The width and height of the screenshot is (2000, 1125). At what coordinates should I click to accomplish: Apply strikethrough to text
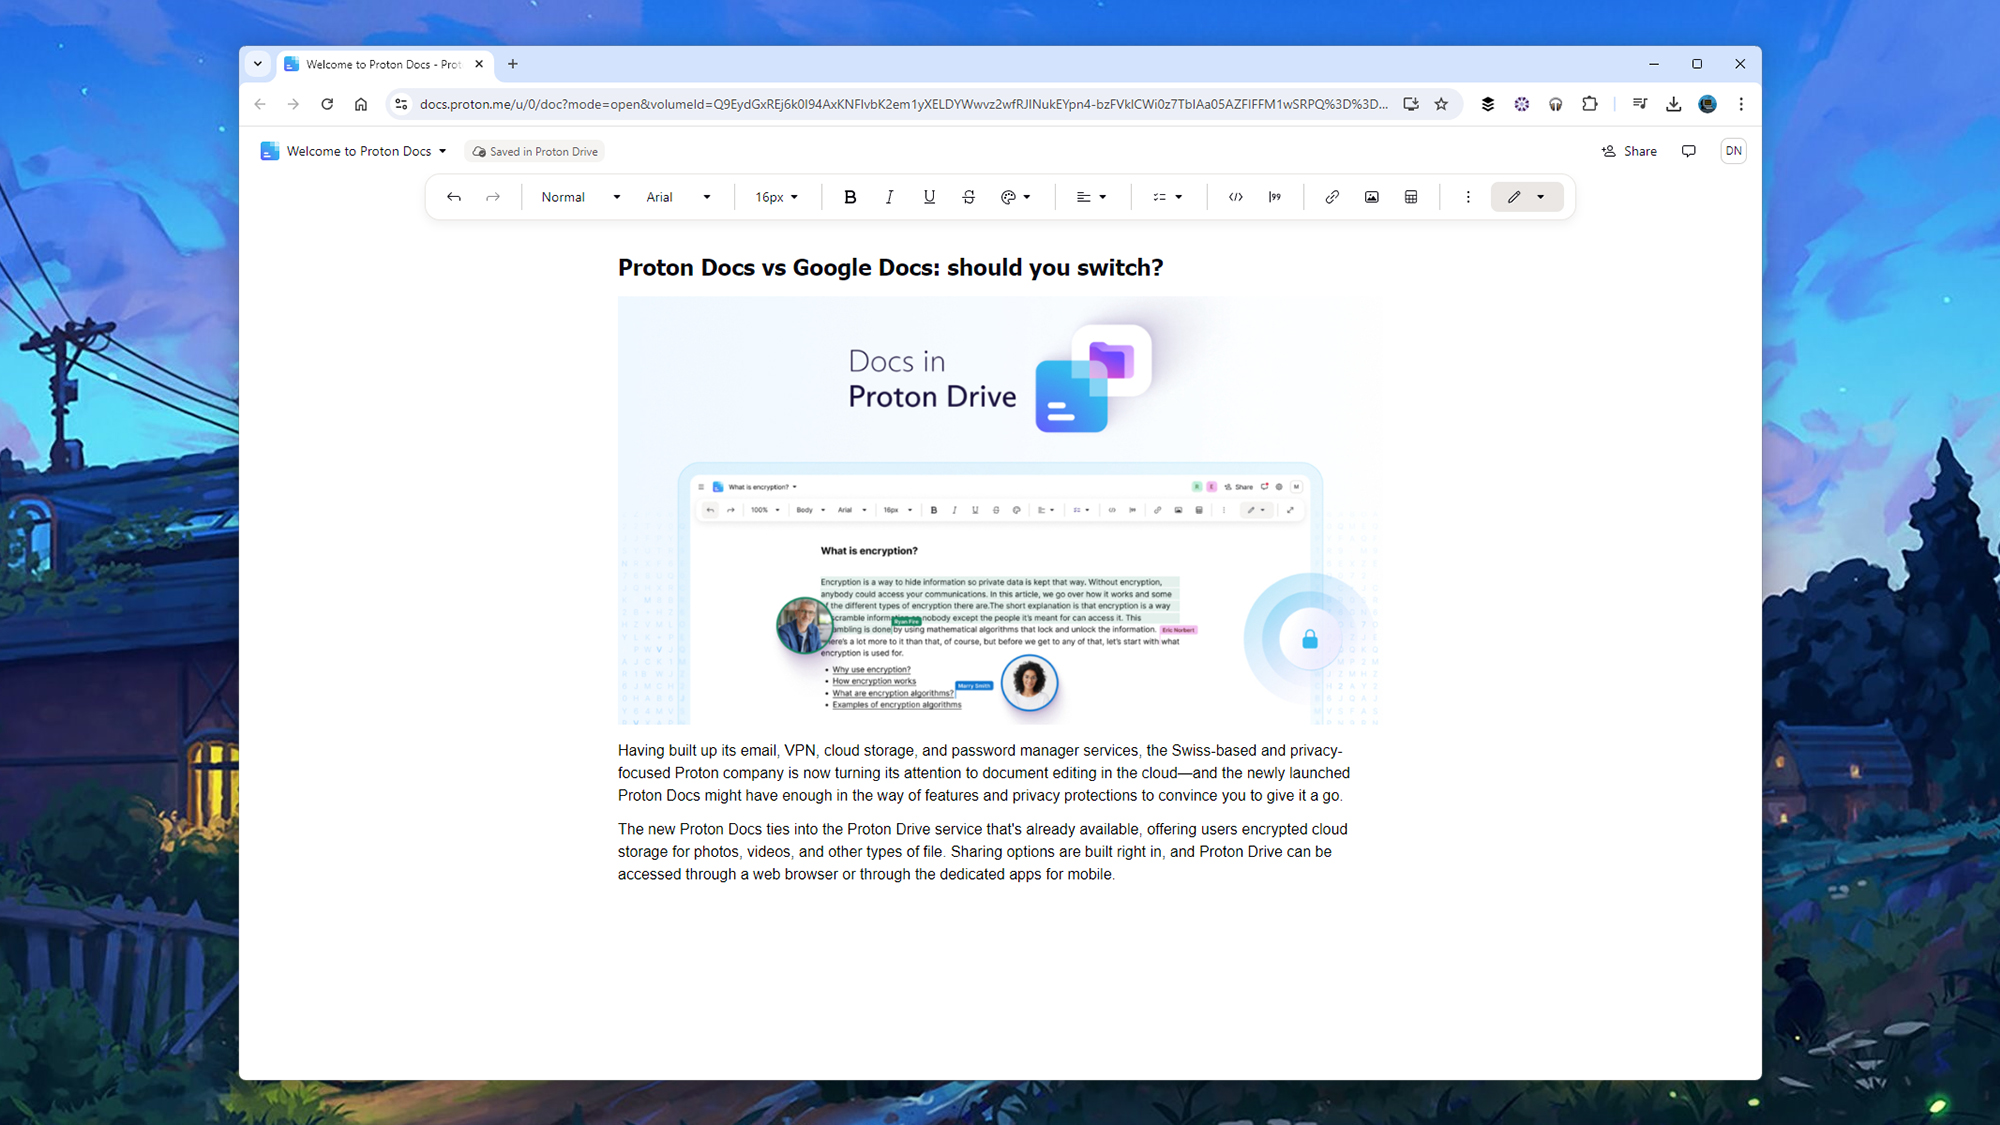(968, 197)
